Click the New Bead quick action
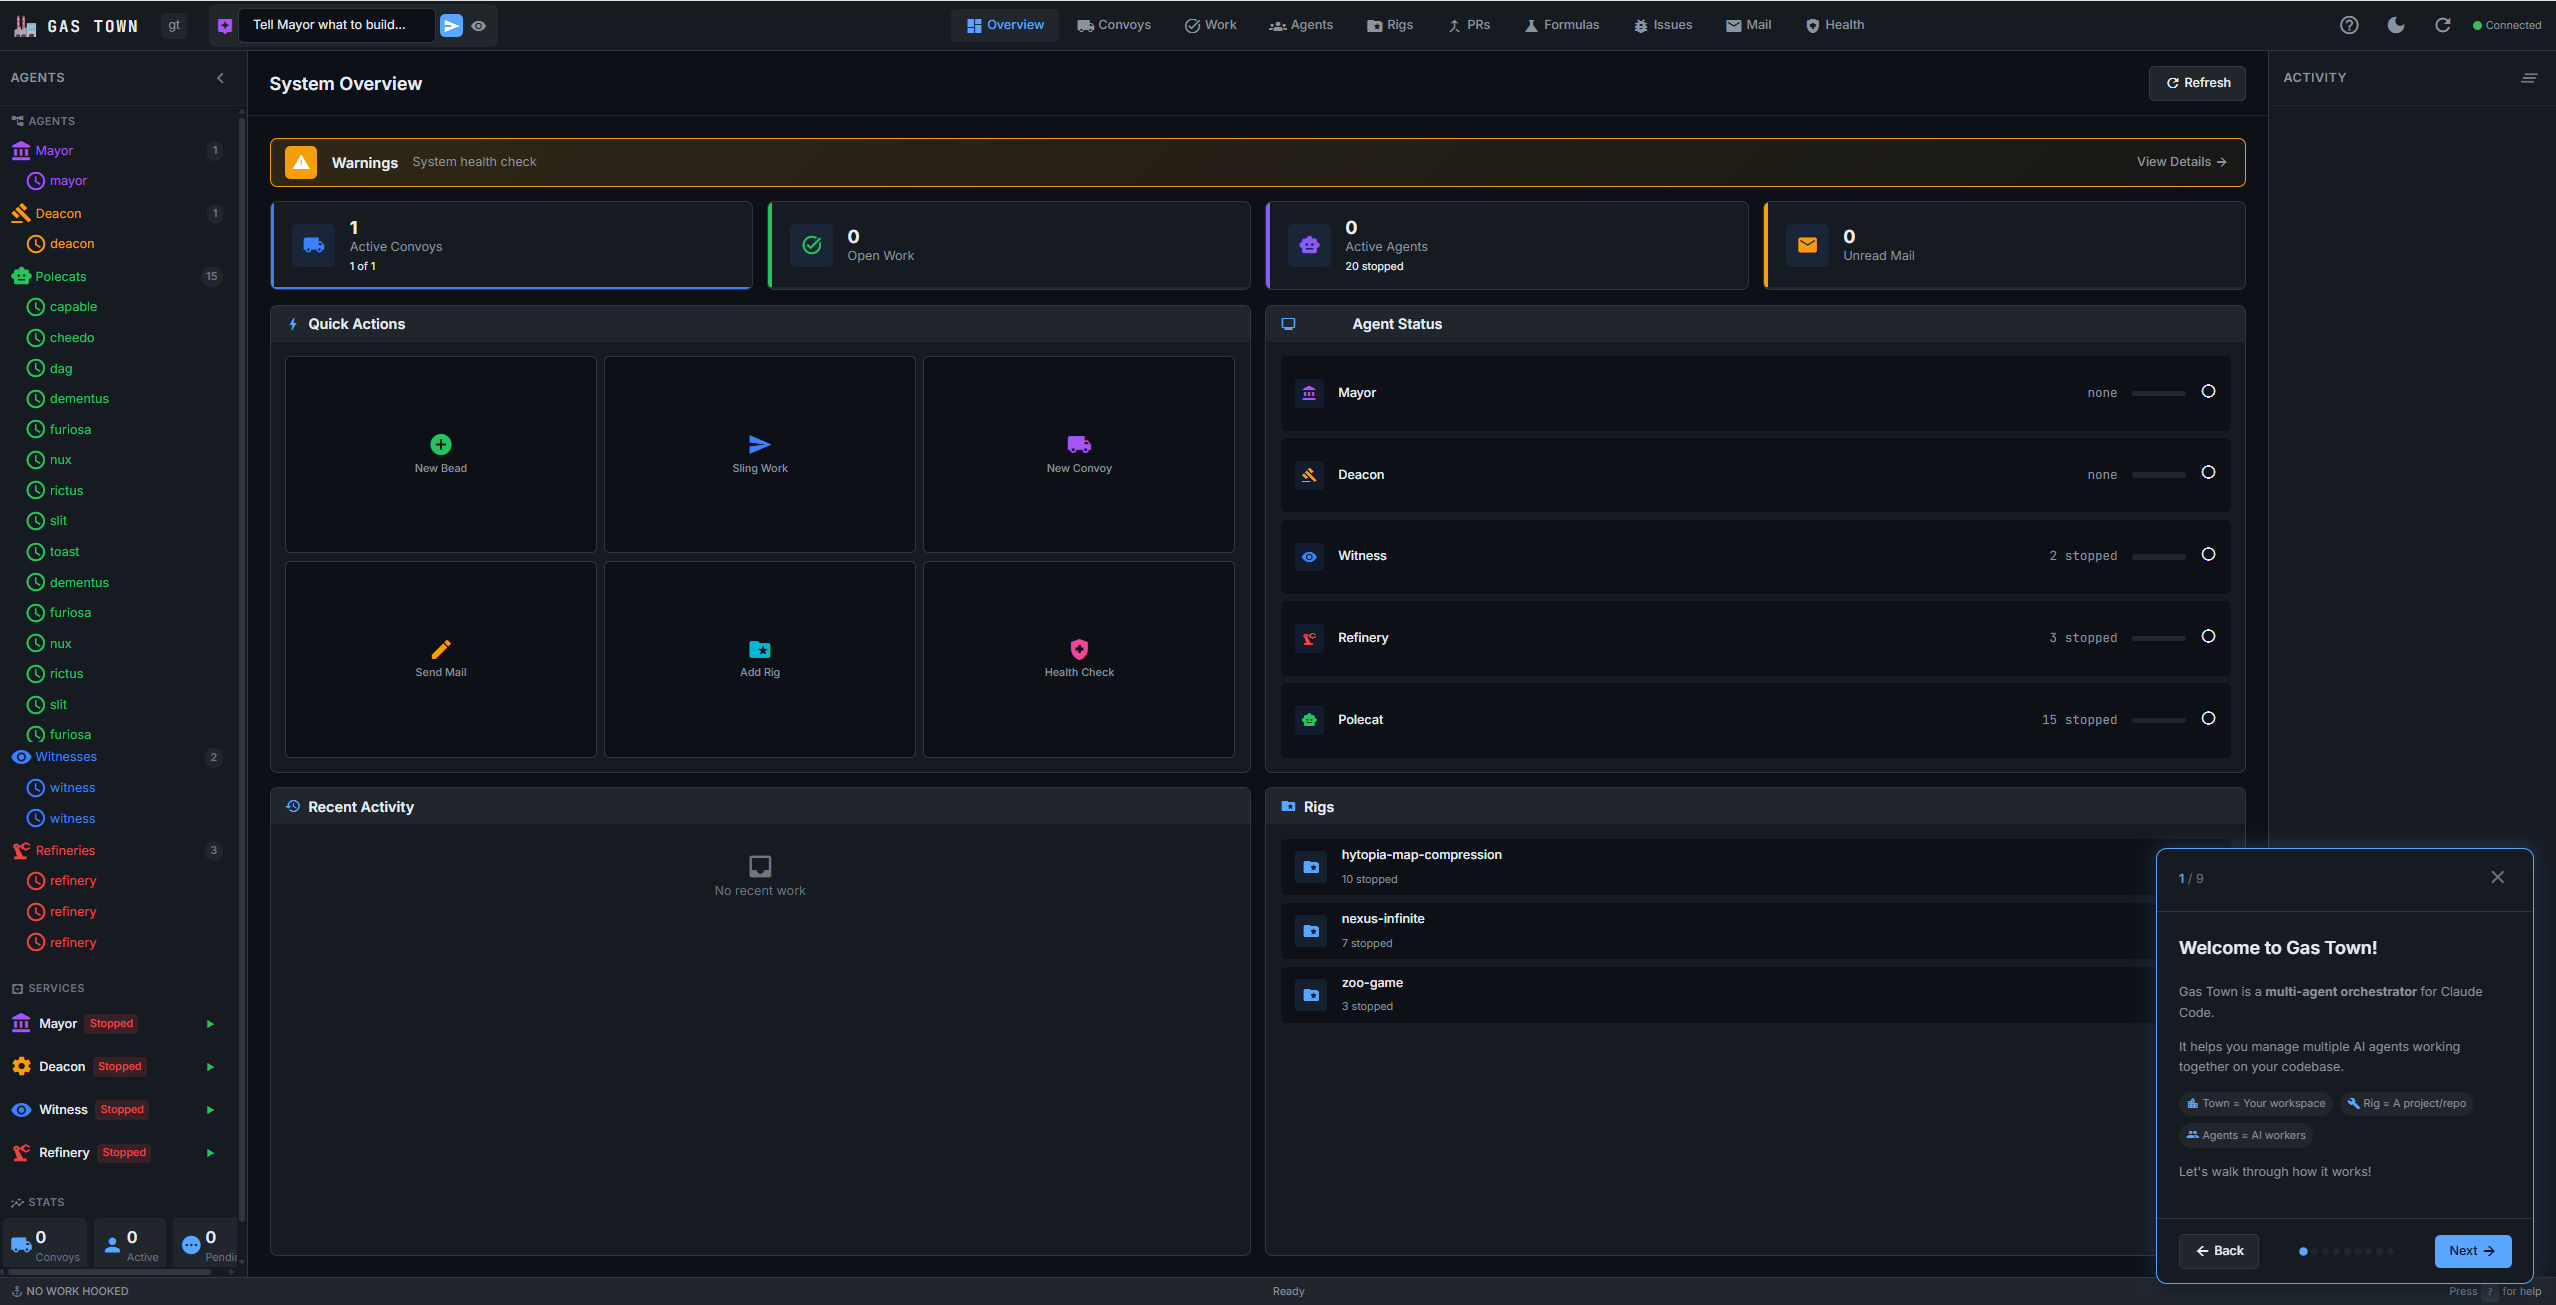2556x1305 pixels. (x=440, y=453)
